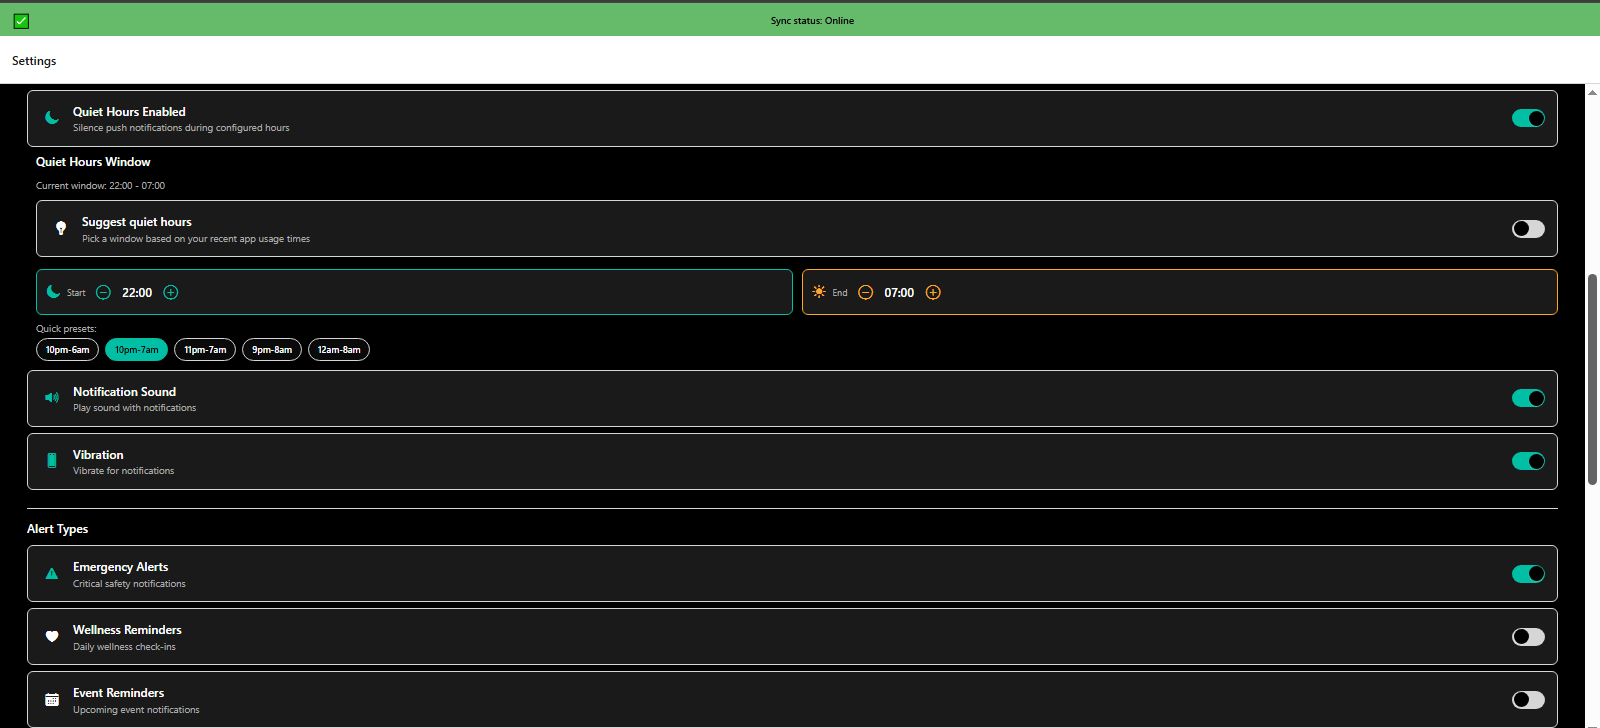Image resolution: width=1600 pixels, height=728 pixels.
Task: Click the moon icon in the Start time box
Action: (53, 292)
